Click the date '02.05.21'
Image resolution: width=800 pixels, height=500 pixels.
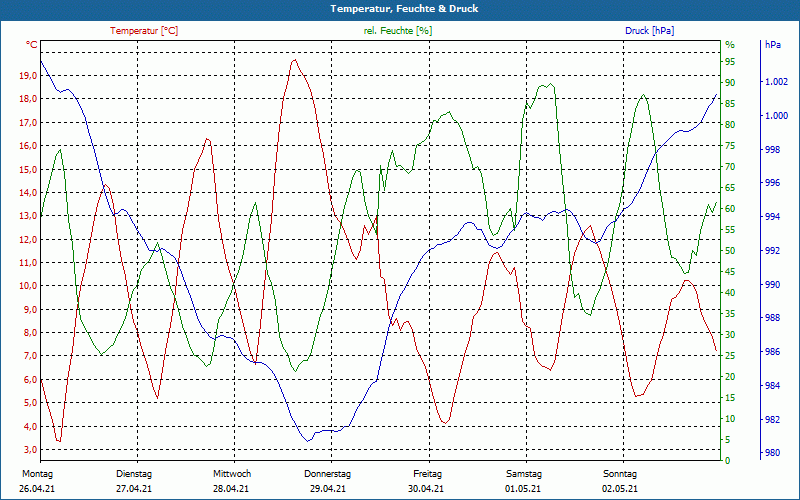[x=620, y=489]
